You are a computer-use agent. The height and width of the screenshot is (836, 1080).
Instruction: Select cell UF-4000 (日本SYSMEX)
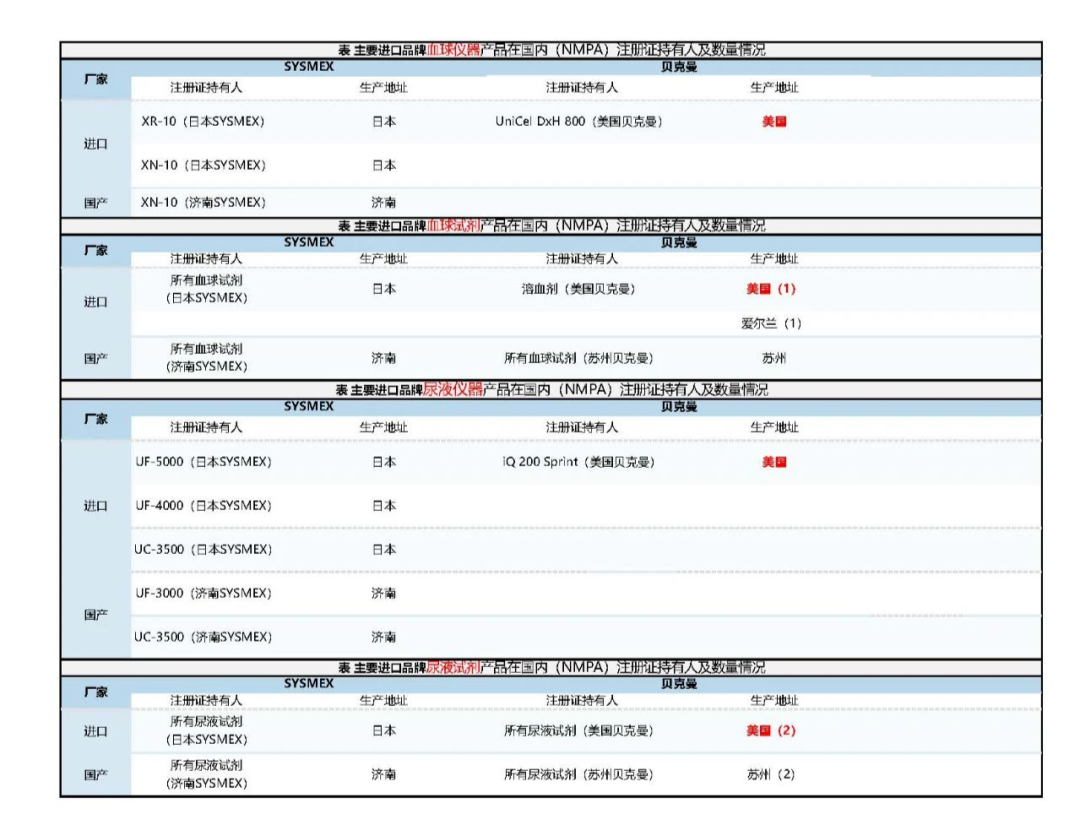(x=203, y=506)
